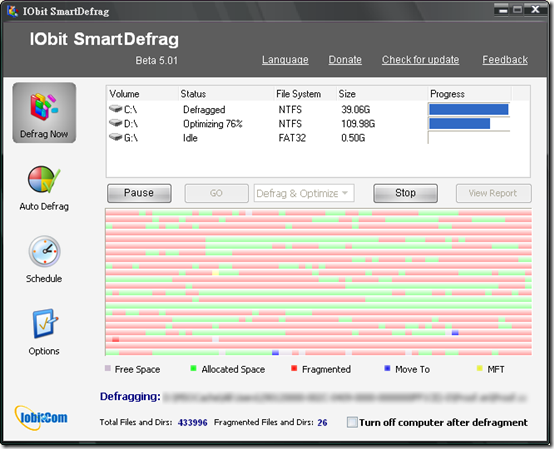The width and height of the screenshot is (554, 449).
Task: Click the D:\ drive icon
Action: (116, 123)
